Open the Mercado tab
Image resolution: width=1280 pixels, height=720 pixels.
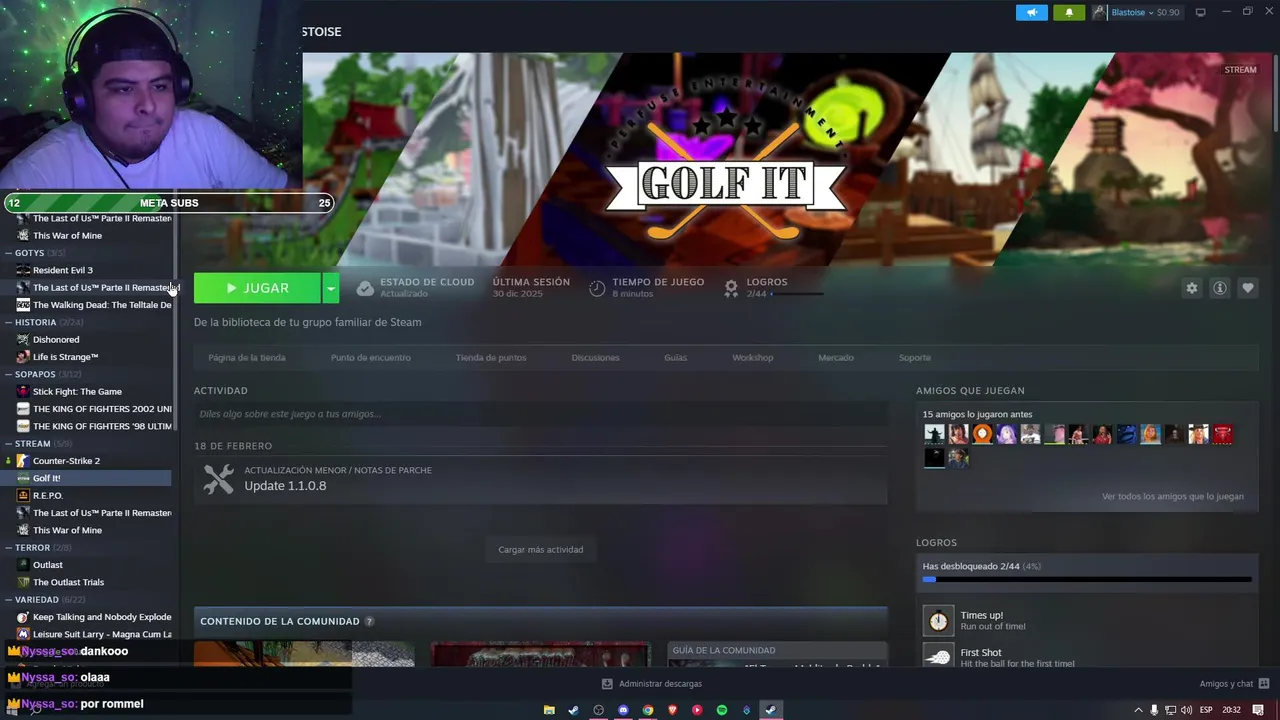tap(836, 357)
